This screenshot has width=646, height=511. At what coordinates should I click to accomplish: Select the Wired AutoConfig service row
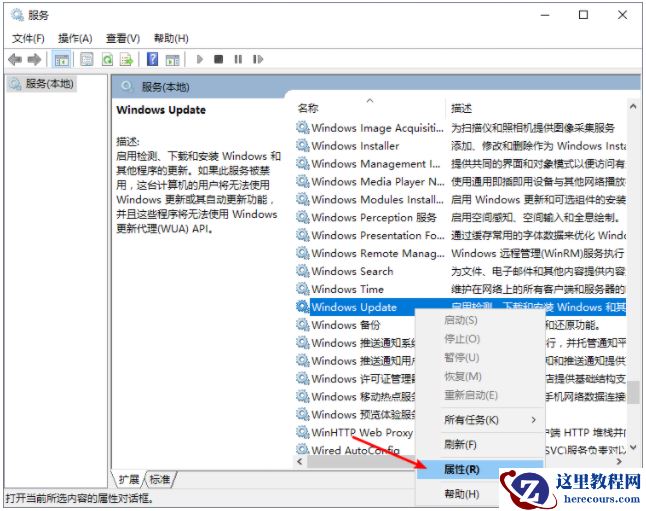(x=355, y=450)
